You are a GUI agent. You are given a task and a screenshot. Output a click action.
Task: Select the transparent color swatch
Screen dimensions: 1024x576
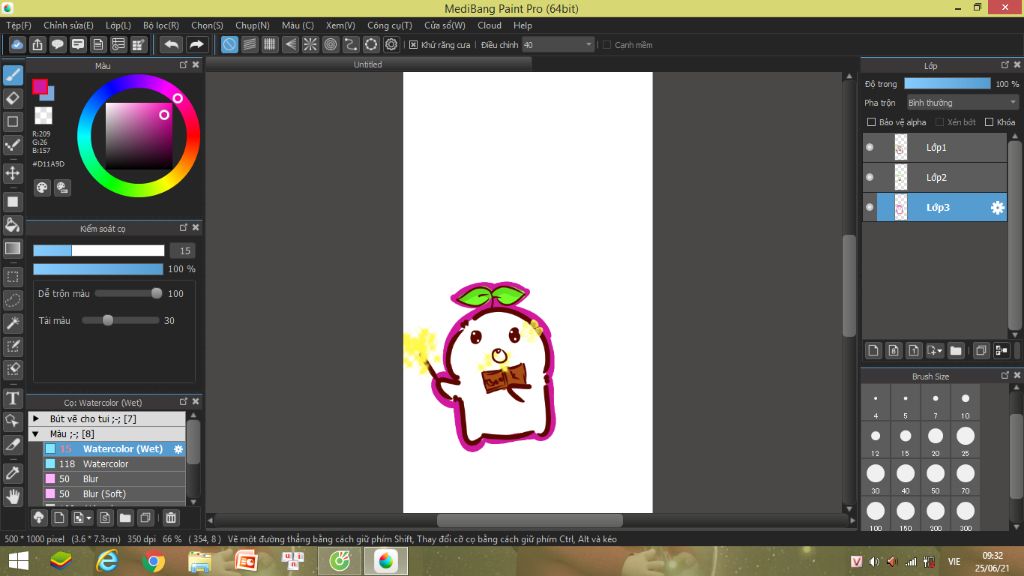(43, 116)
